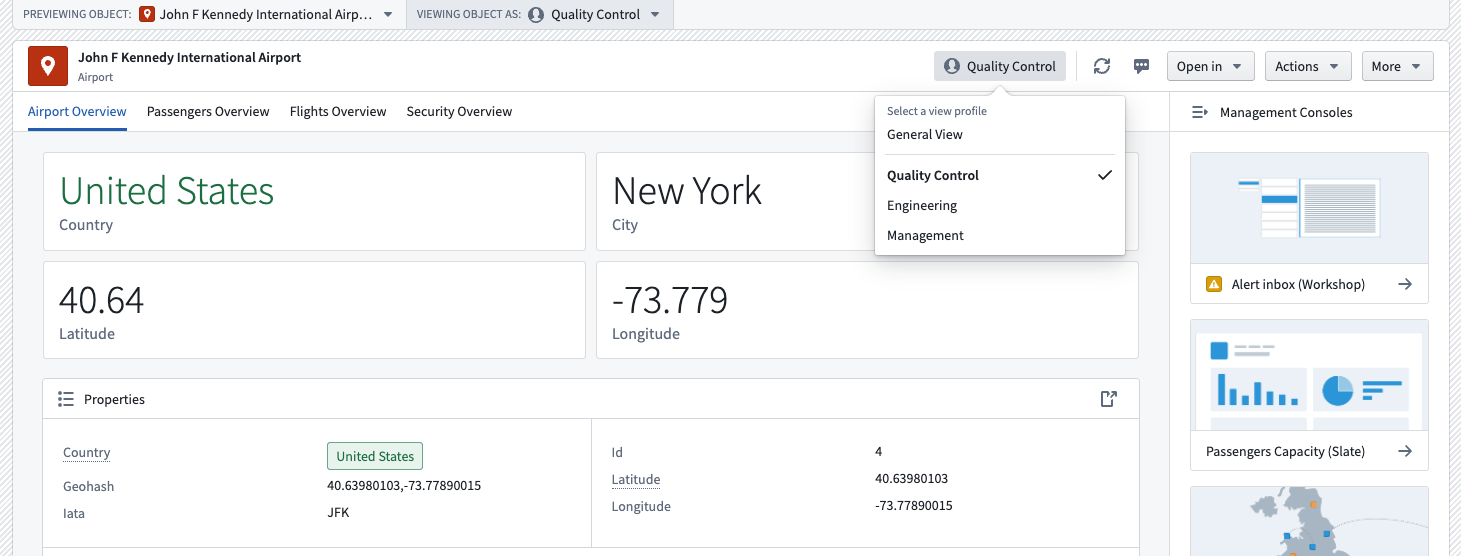Expand the Actions dropdown
Viewport: 1461px width, 556px height.
click(x=1308, y=66)
